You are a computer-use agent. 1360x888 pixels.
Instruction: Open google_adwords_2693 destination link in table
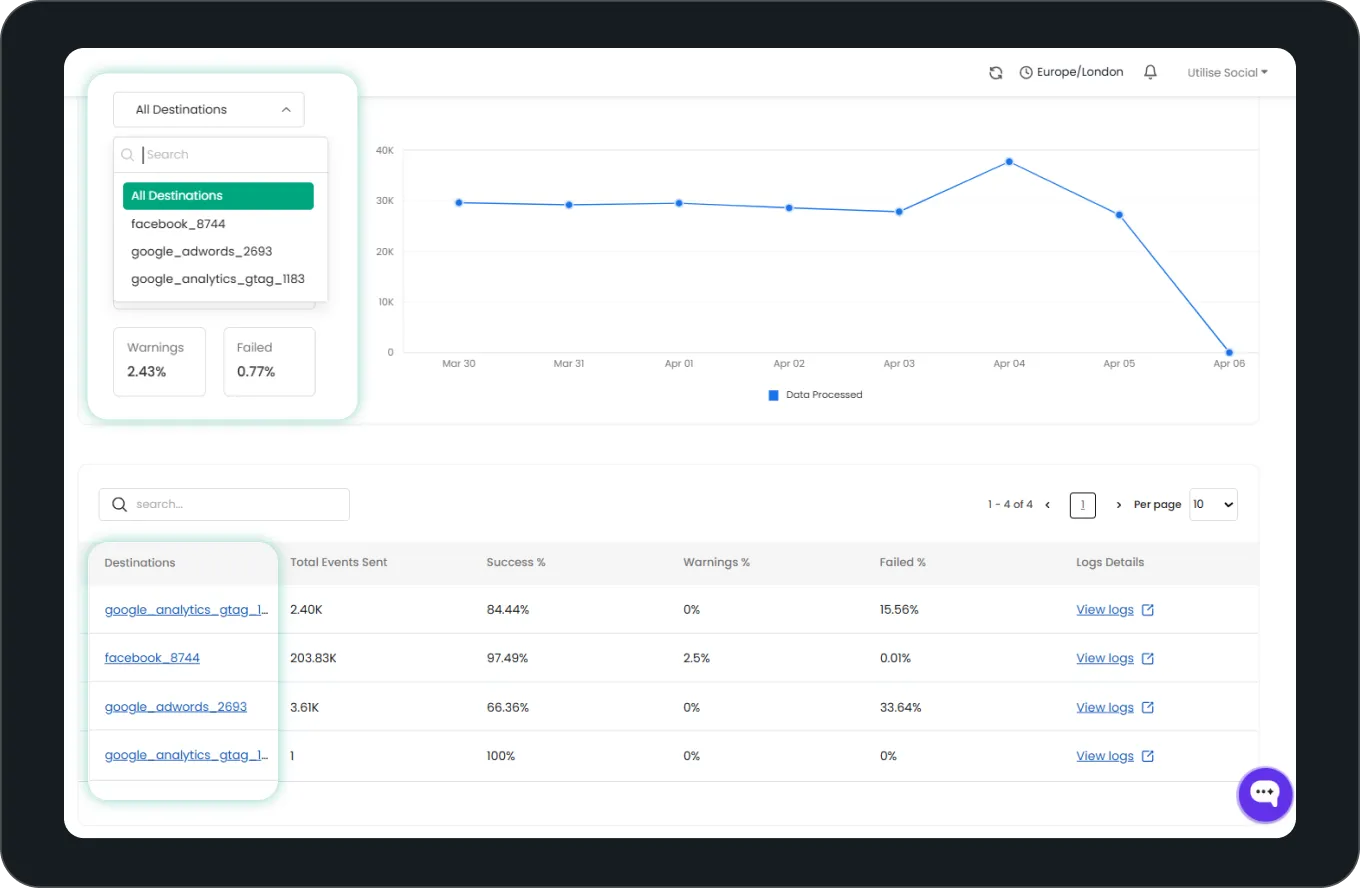click(x=176, y=707)
